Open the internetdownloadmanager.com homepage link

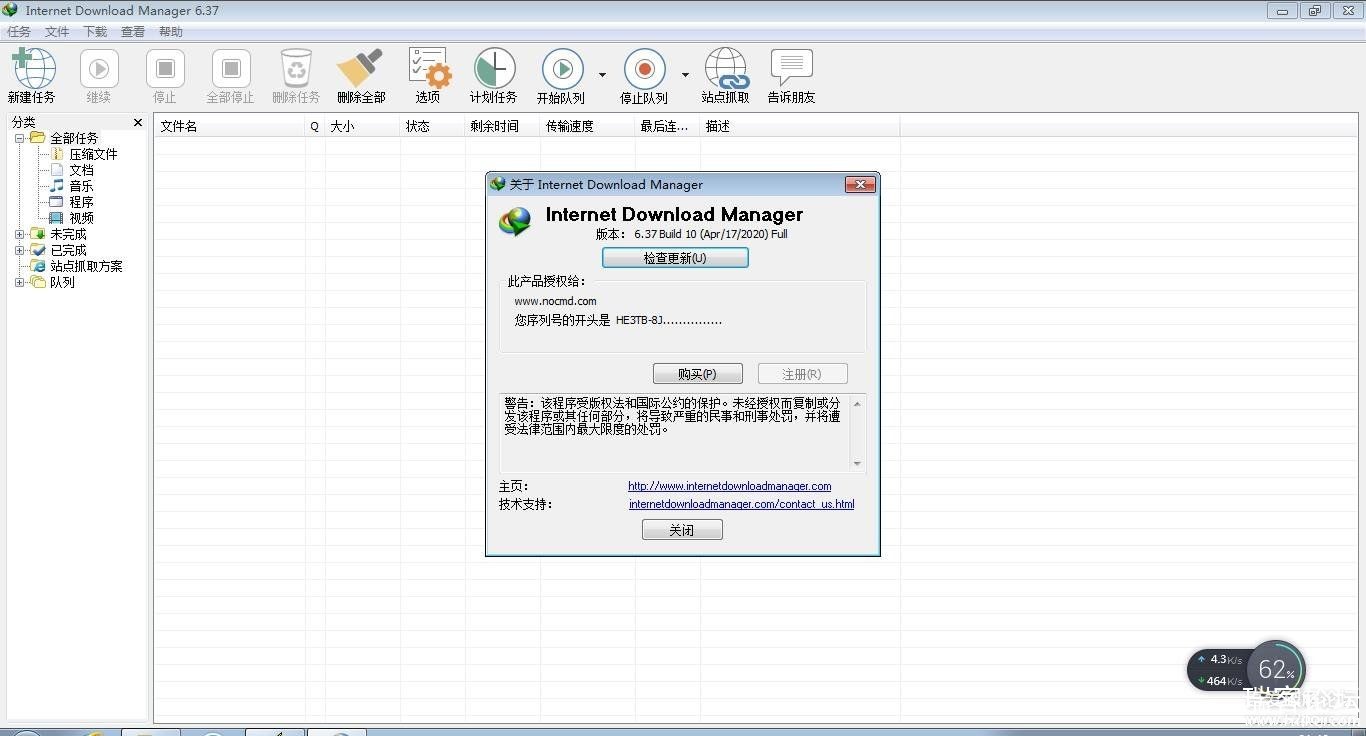[x=730, y=486]
